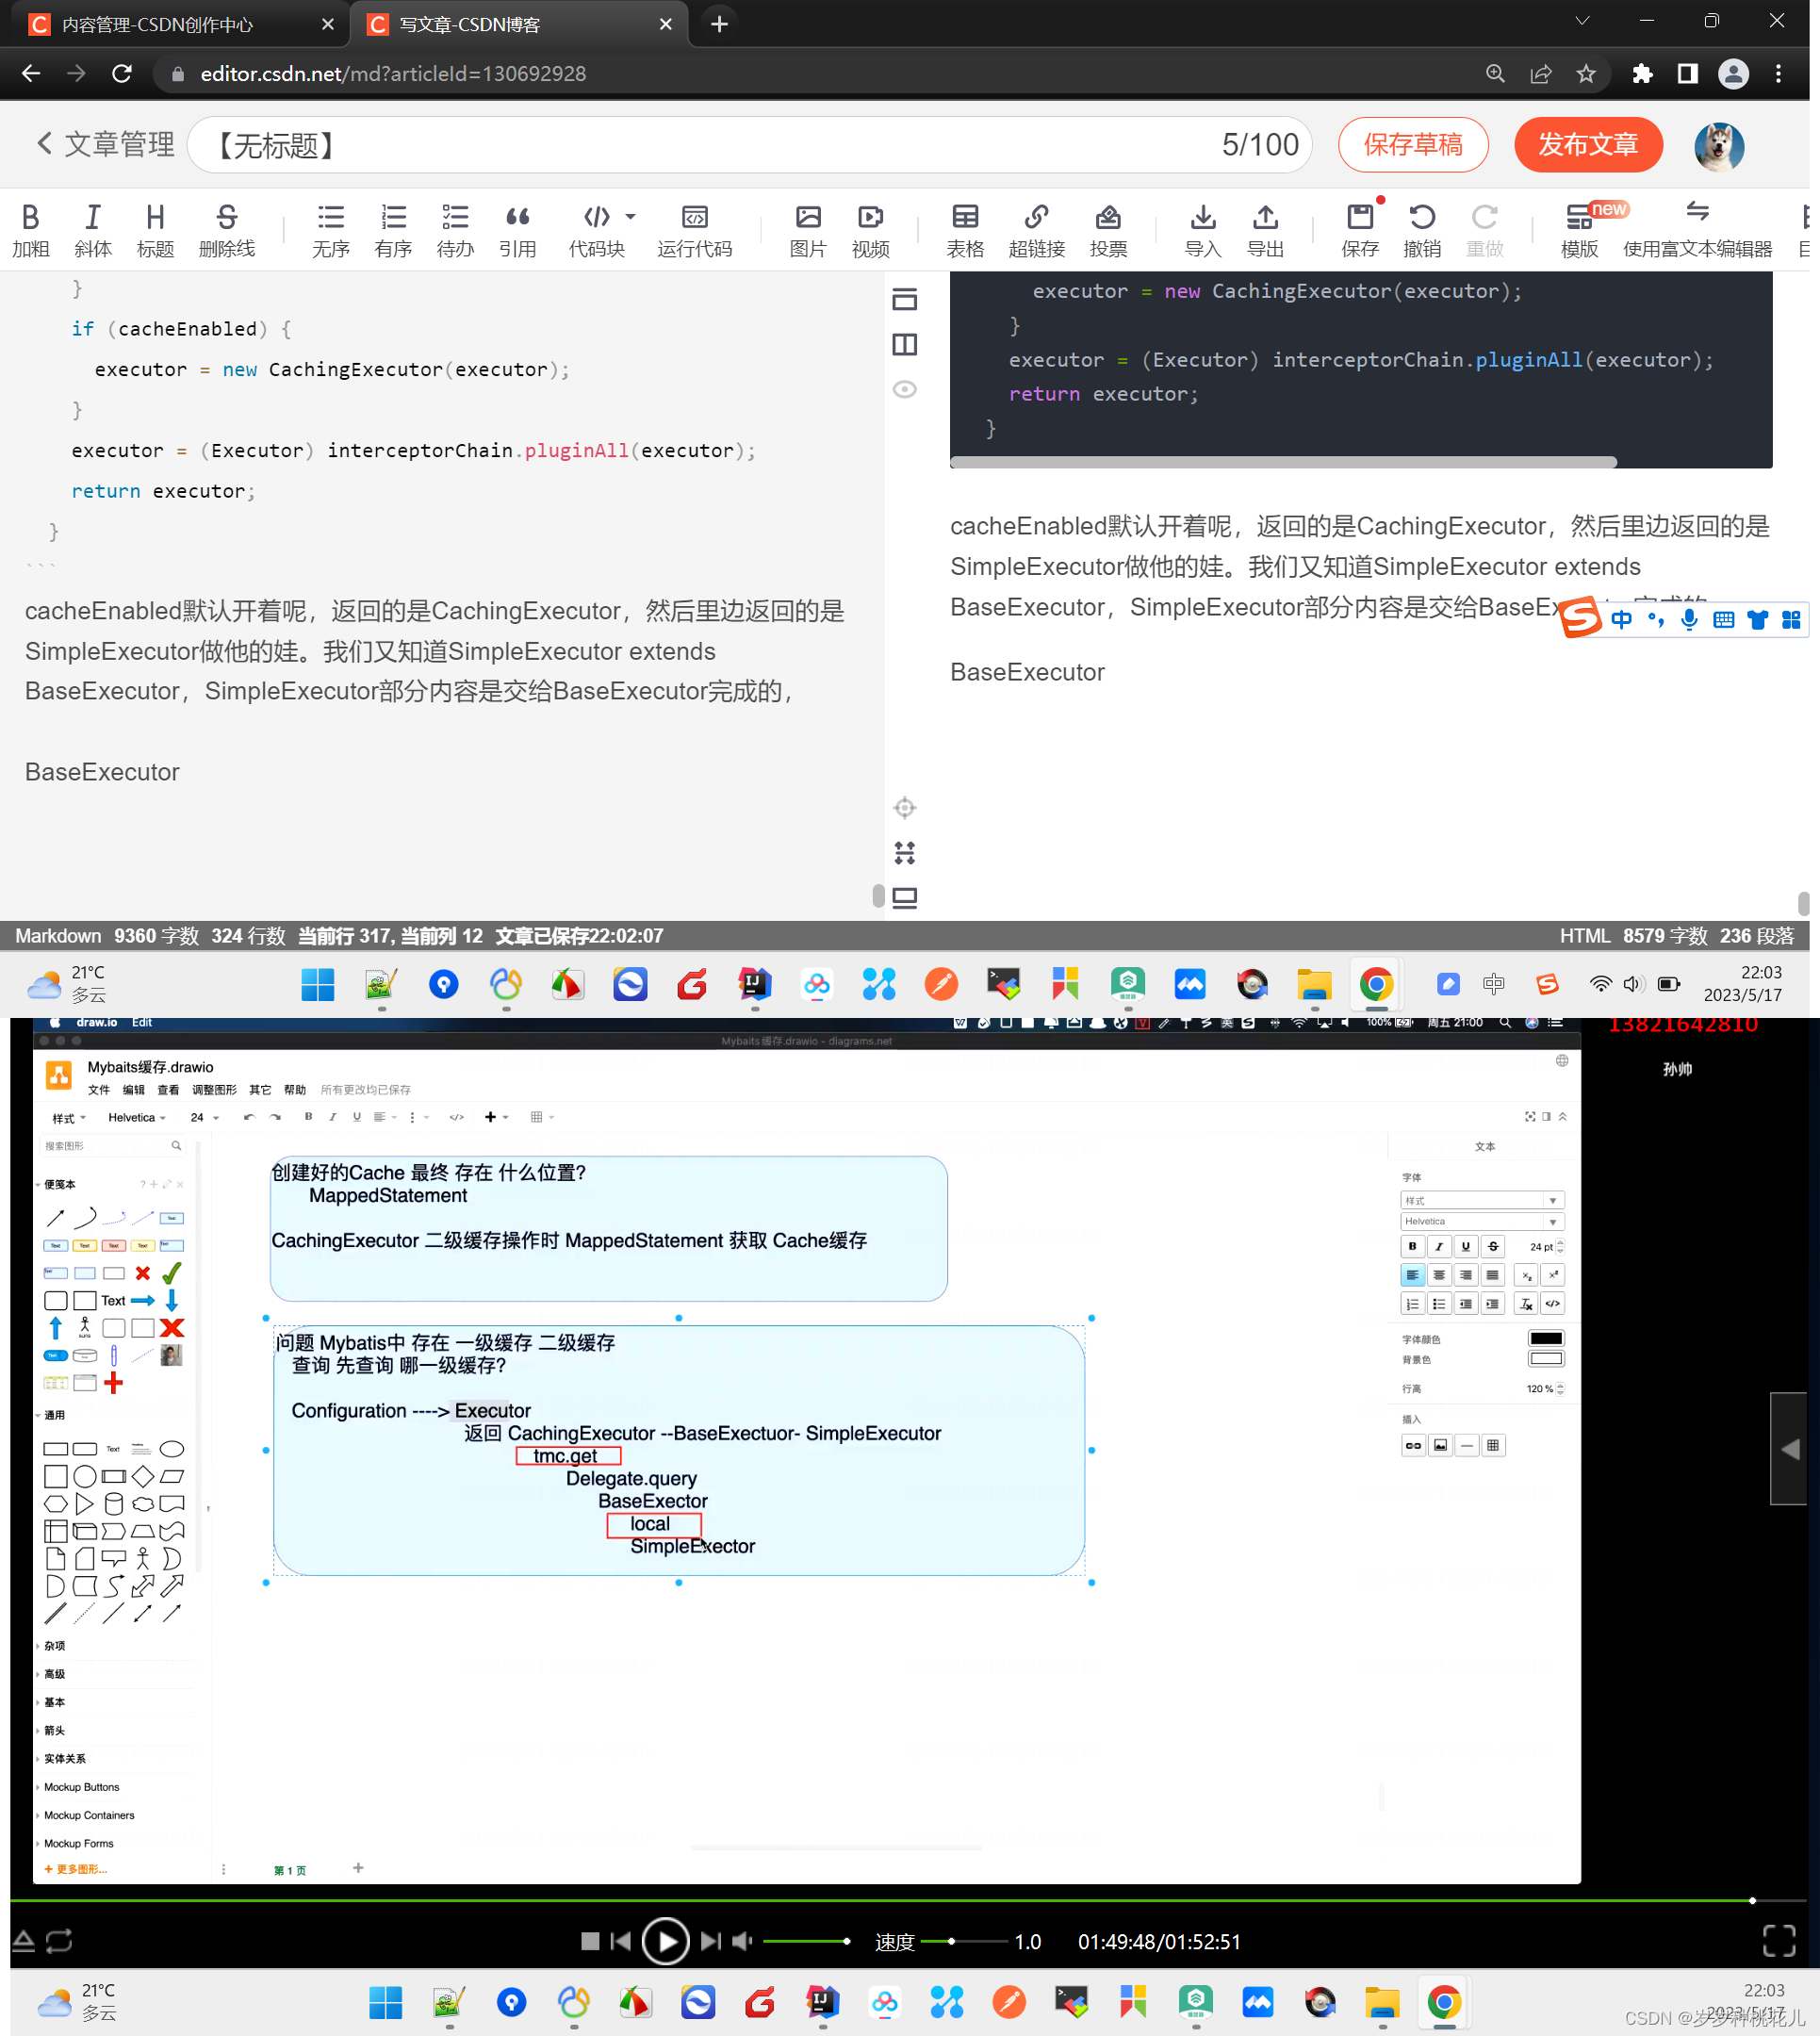Click the 保存草稿 button
Screen dimensions: 1820x2036
click(x=1413, y=146)
